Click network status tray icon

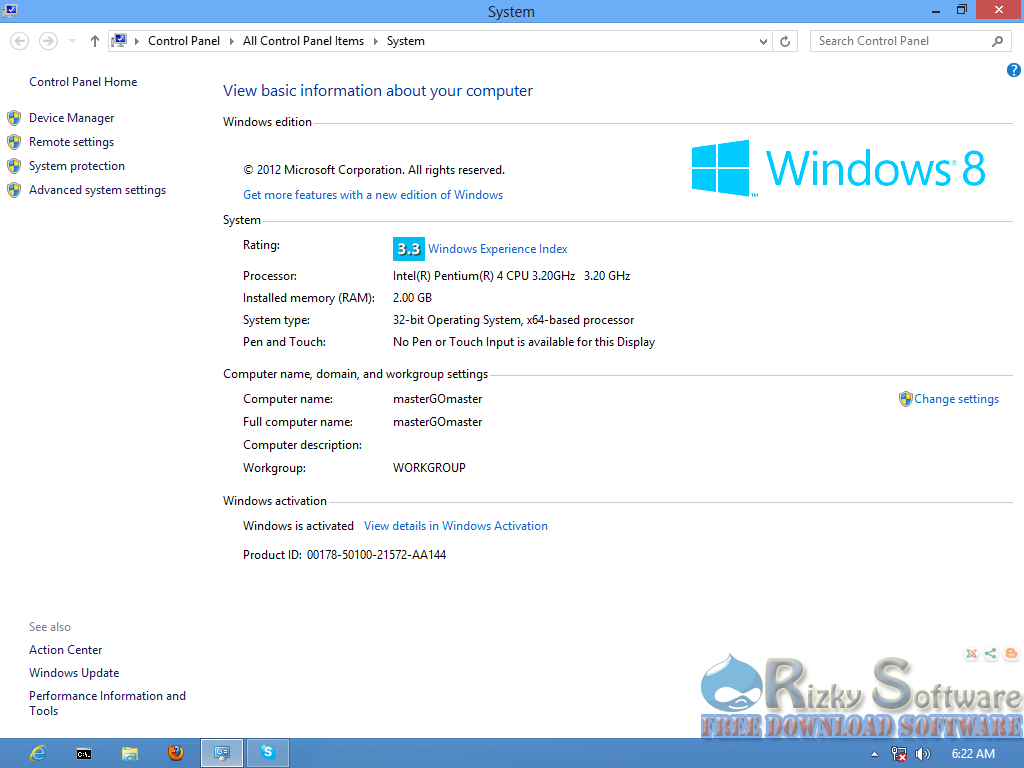899,754
